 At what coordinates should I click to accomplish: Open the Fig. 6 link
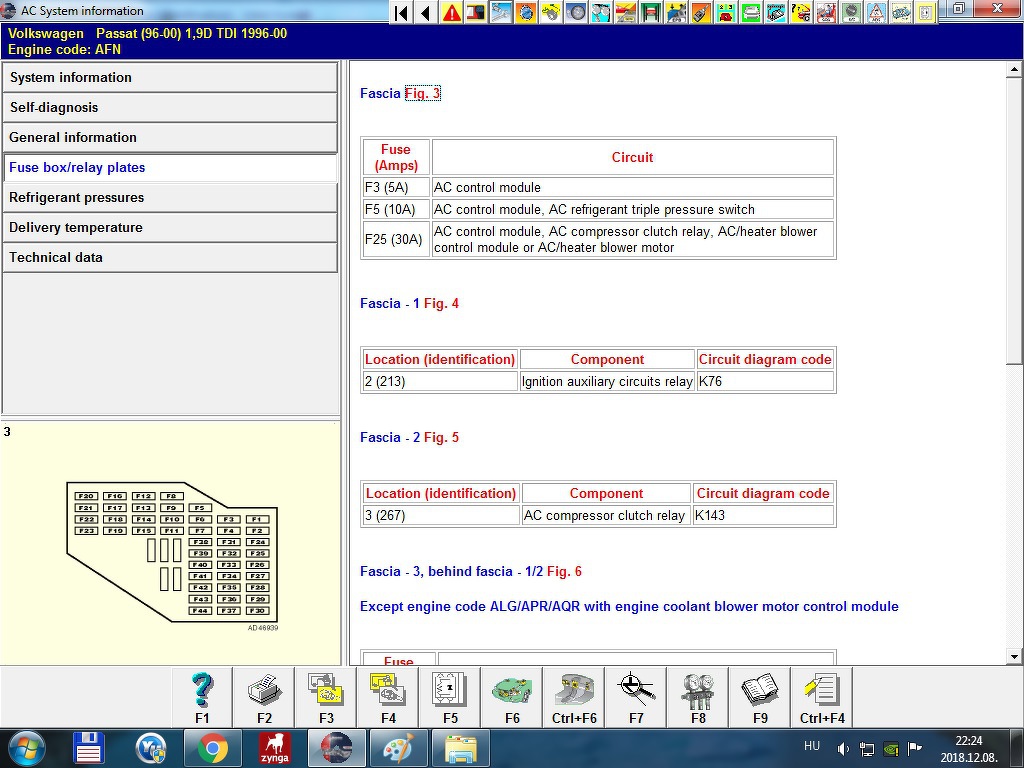click(x=564, y=571)
